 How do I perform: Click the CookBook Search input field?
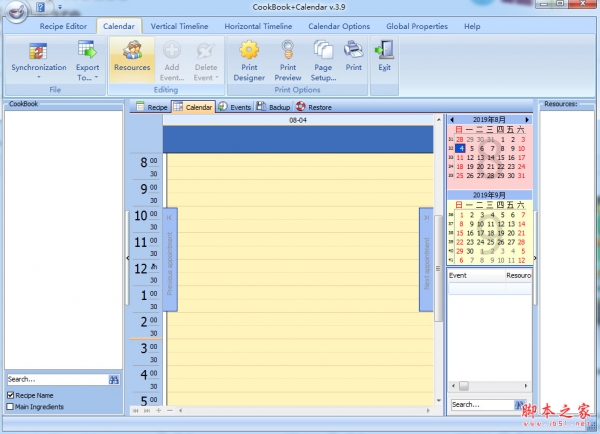57,380
